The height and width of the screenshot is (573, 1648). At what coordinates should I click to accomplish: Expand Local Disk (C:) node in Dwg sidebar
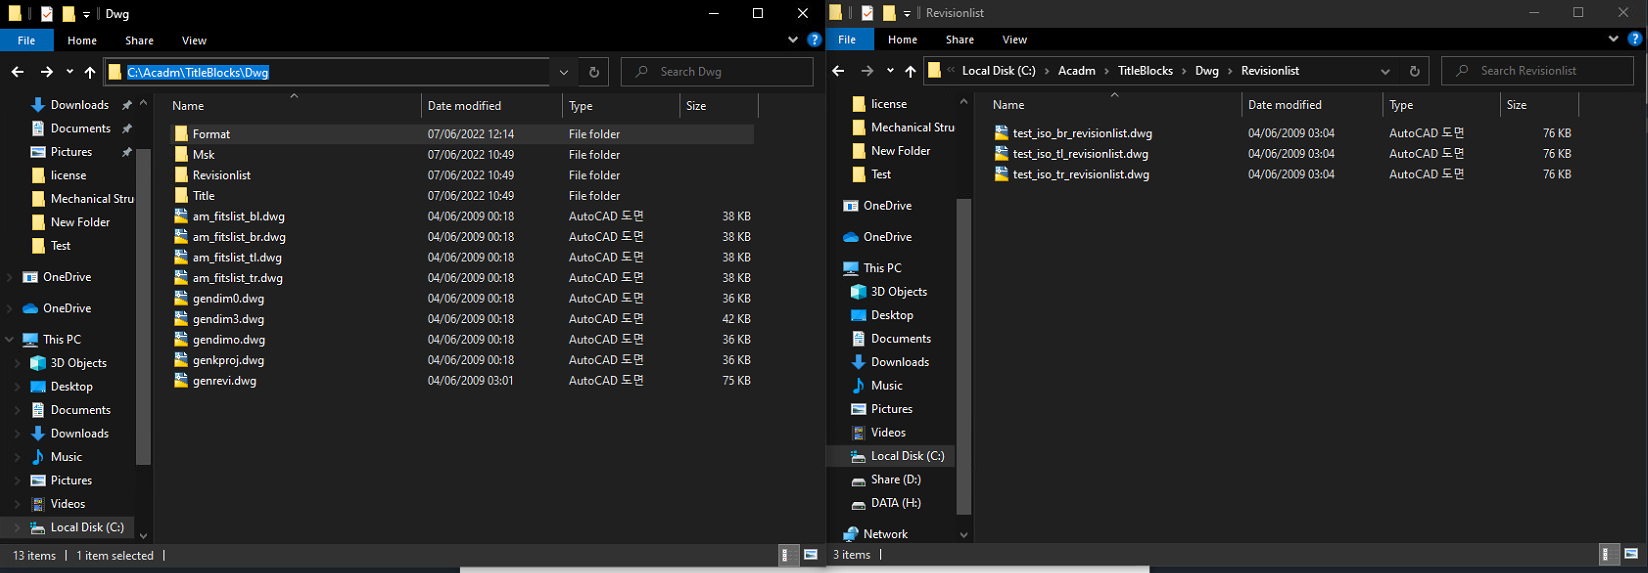click(15, 527)
